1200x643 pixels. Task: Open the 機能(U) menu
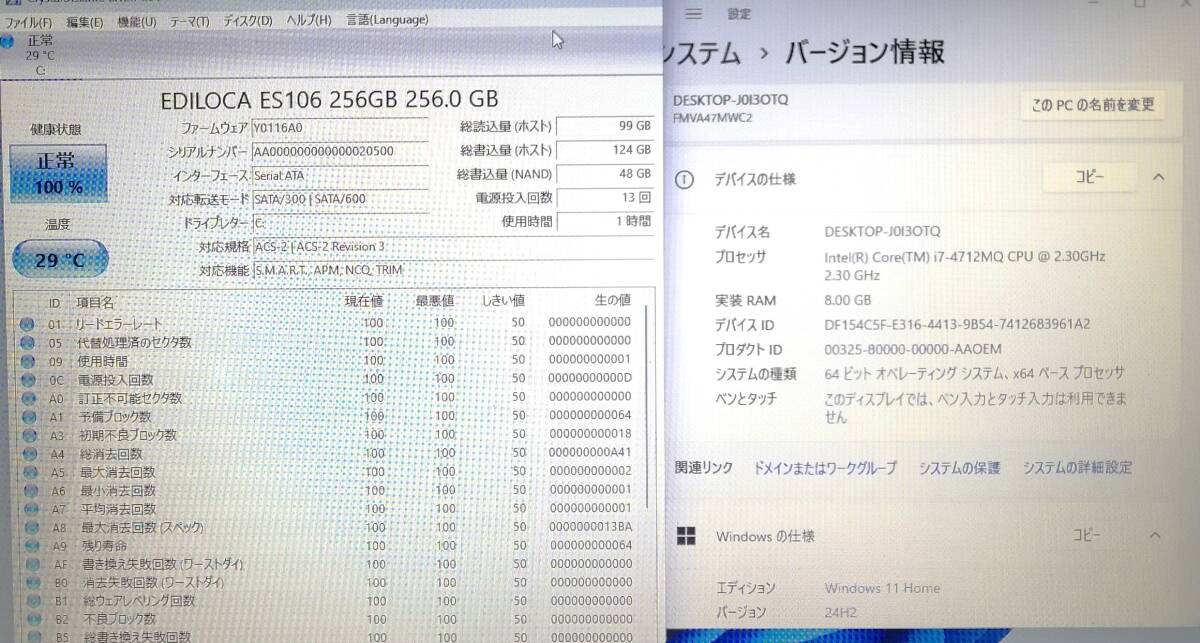pyautogui.click(x=138, y=21)
